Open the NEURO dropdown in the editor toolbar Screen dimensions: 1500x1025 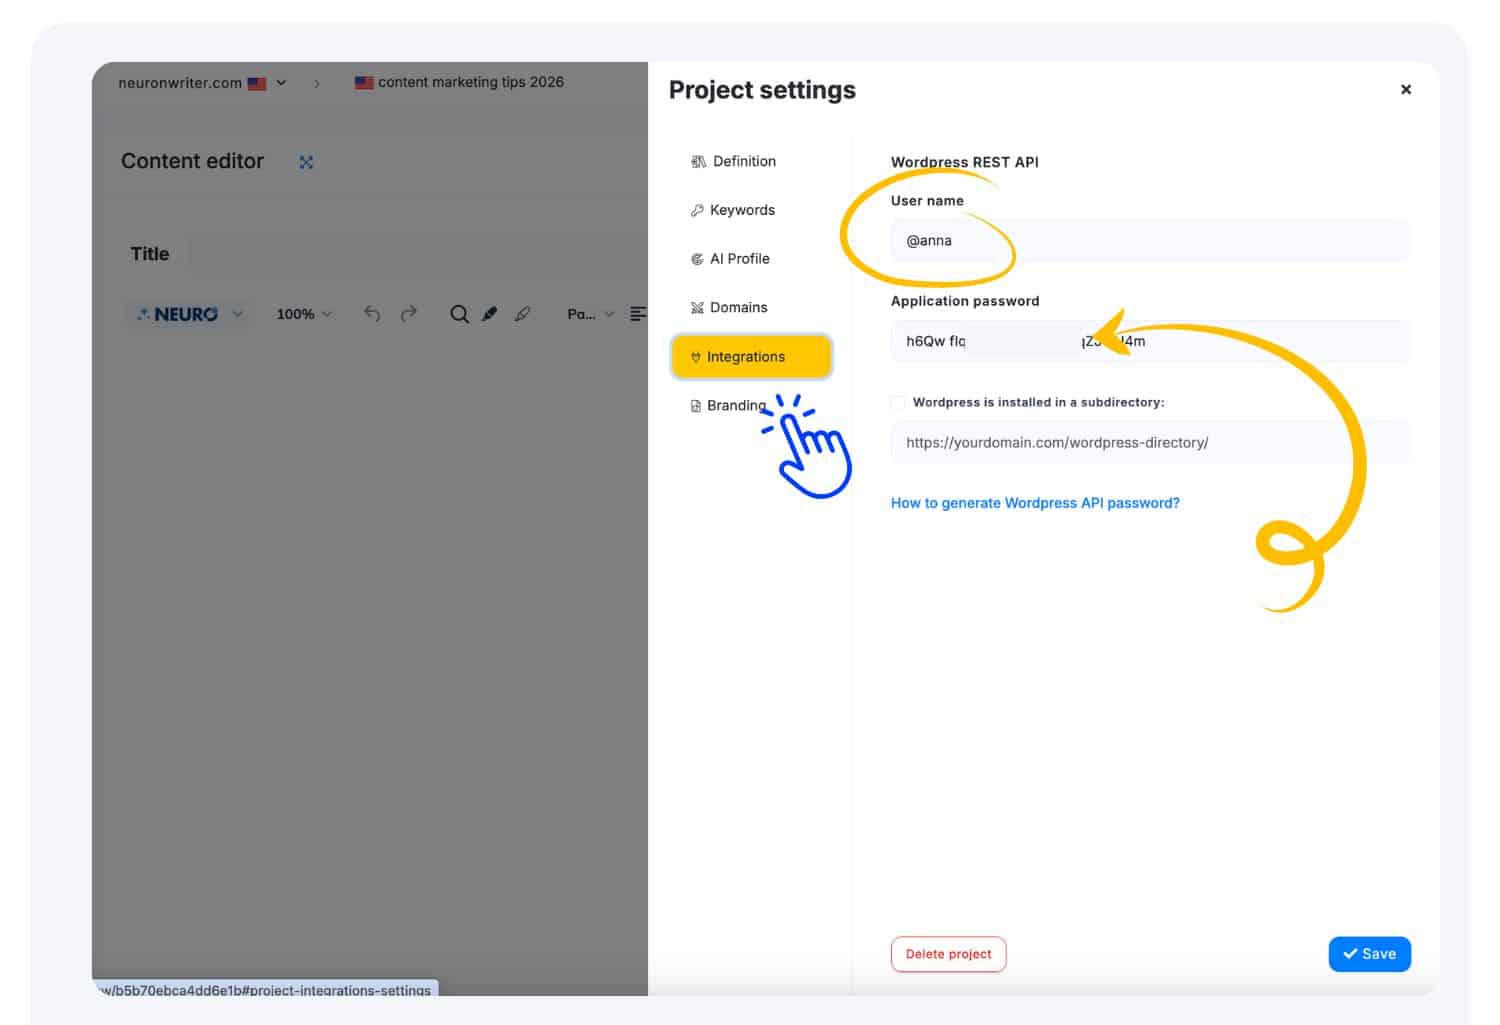click(x=187, y=313)
